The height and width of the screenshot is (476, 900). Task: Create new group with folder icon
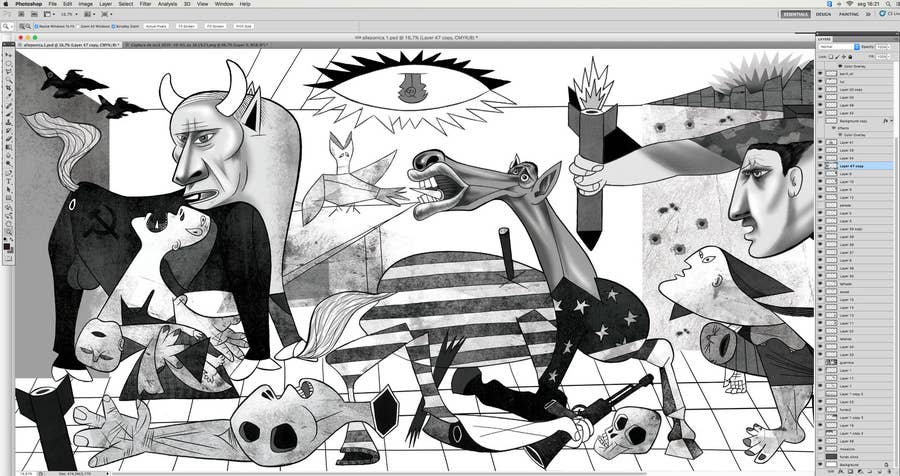870,471
